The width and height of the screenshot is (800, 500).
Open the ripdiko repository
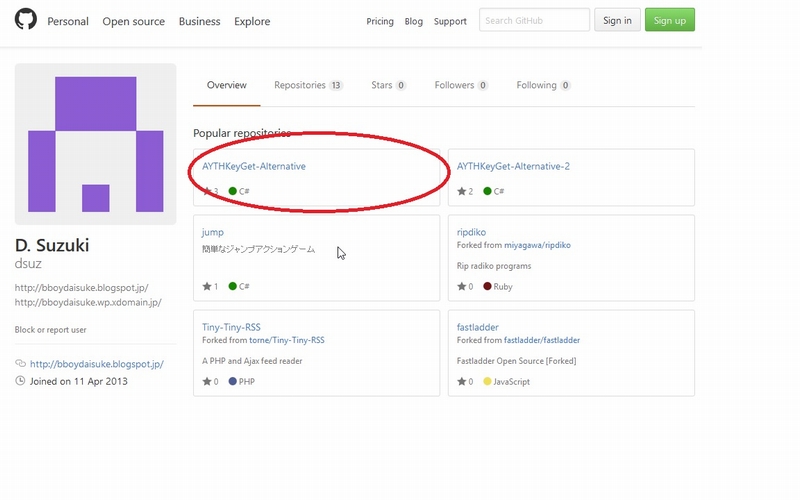471,232
